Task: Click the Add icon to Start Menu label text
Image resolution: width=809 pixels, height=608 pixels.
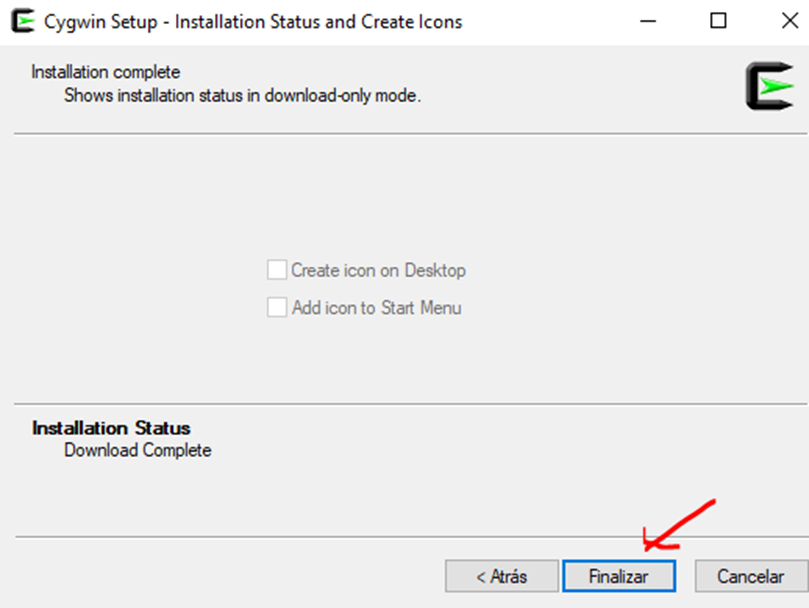Action: pyautogui.click(x=376, y=308)
